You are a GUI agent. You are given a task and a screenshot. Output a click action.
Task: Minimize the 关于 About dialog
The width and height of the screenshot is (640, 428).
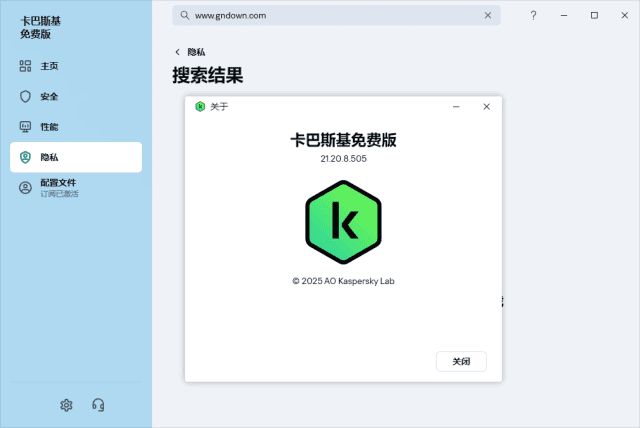[457, 107]
